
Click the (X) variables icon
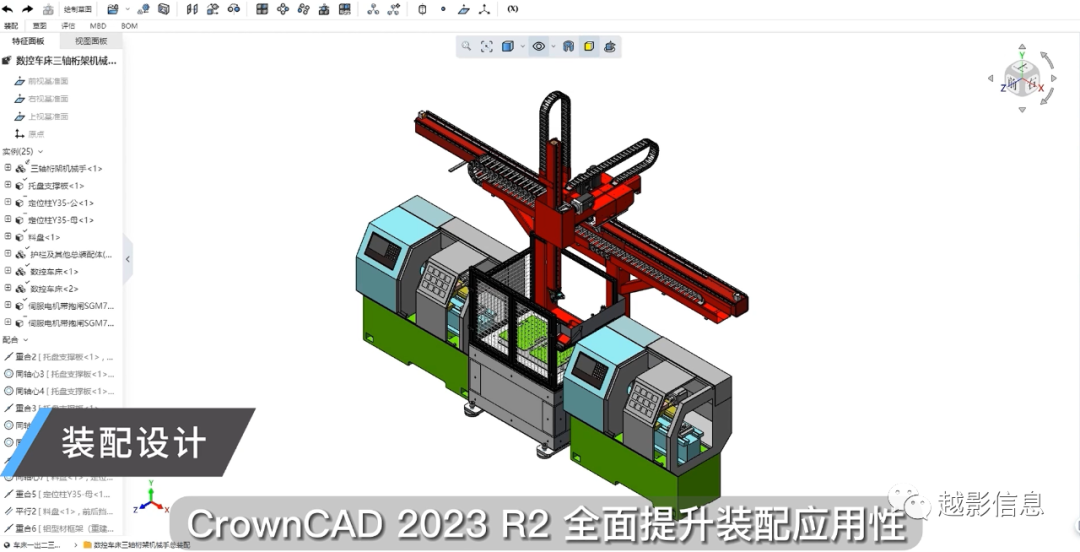[x=512, y=9]
